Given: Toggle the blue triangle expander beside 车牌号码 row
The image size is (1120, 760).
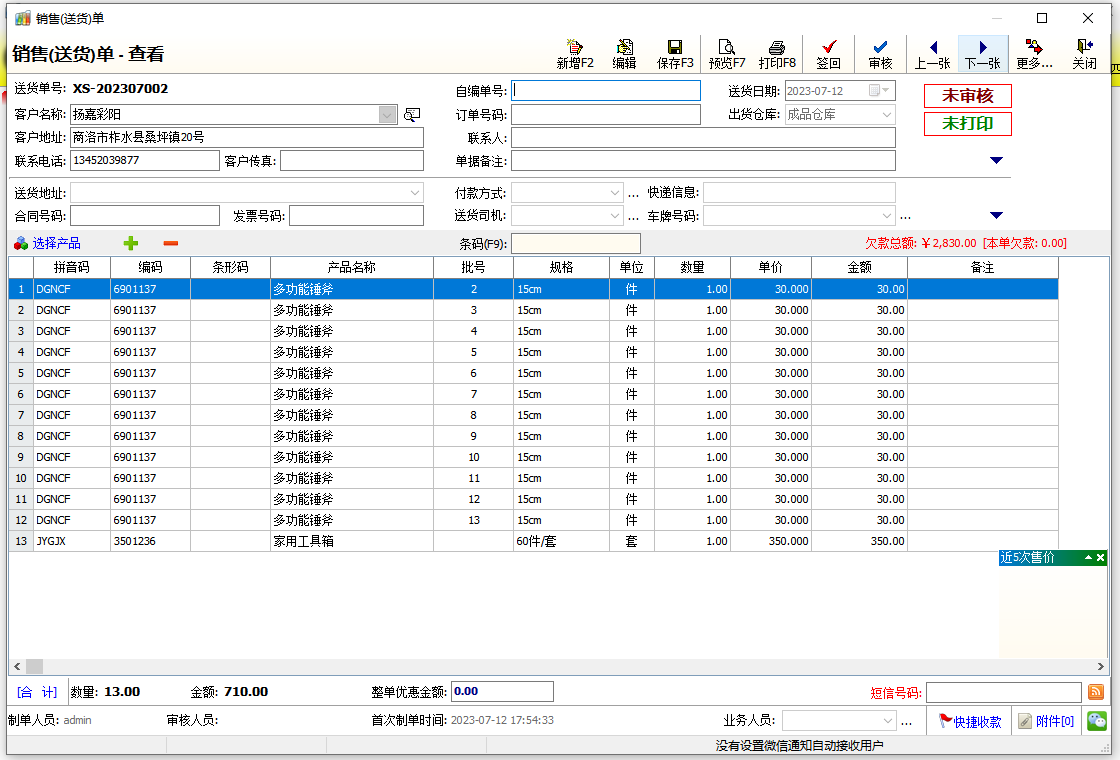Looking at the screenshot, I should (996, 216).
